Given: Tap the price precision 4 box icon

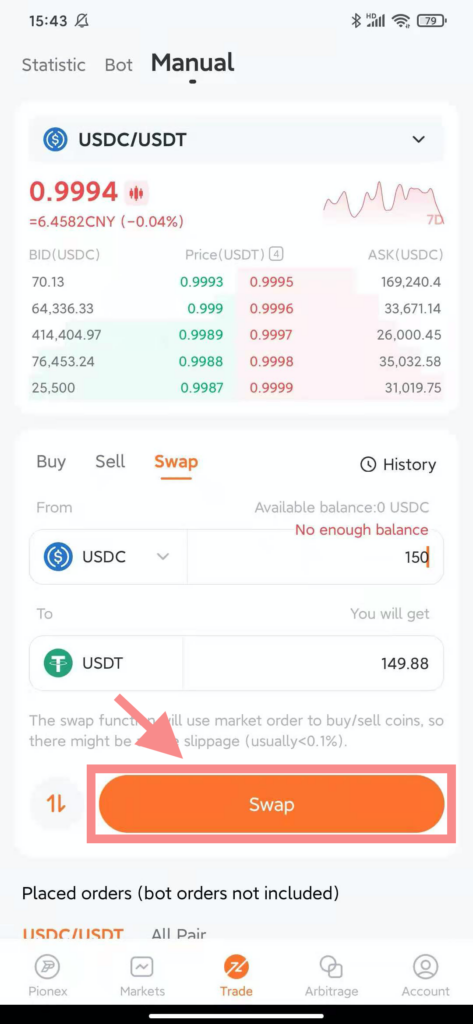Looking at the screenshot, I should 276,255.
